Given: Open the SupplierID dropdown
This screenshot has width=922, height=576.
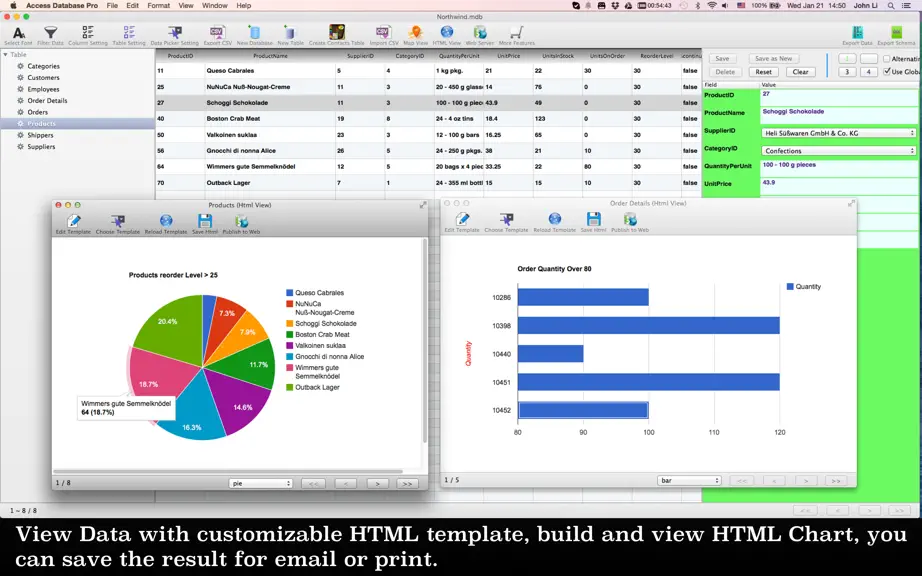Looking at the screenshot, I should tap(839, 133).
